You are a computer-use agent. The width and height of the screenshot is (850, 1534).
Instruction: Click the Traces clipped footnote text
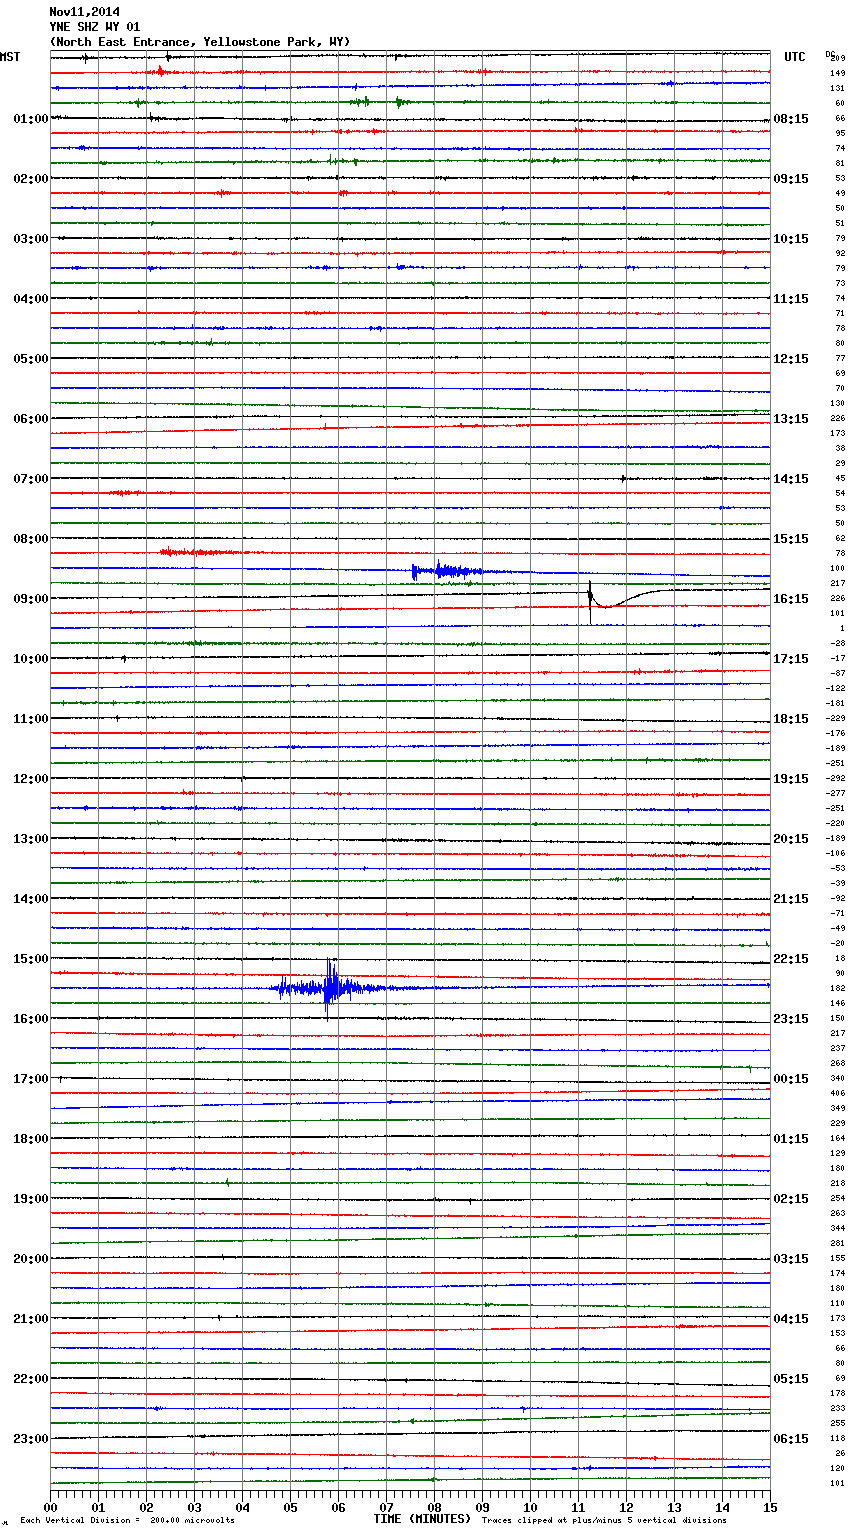coord(604,1520)
